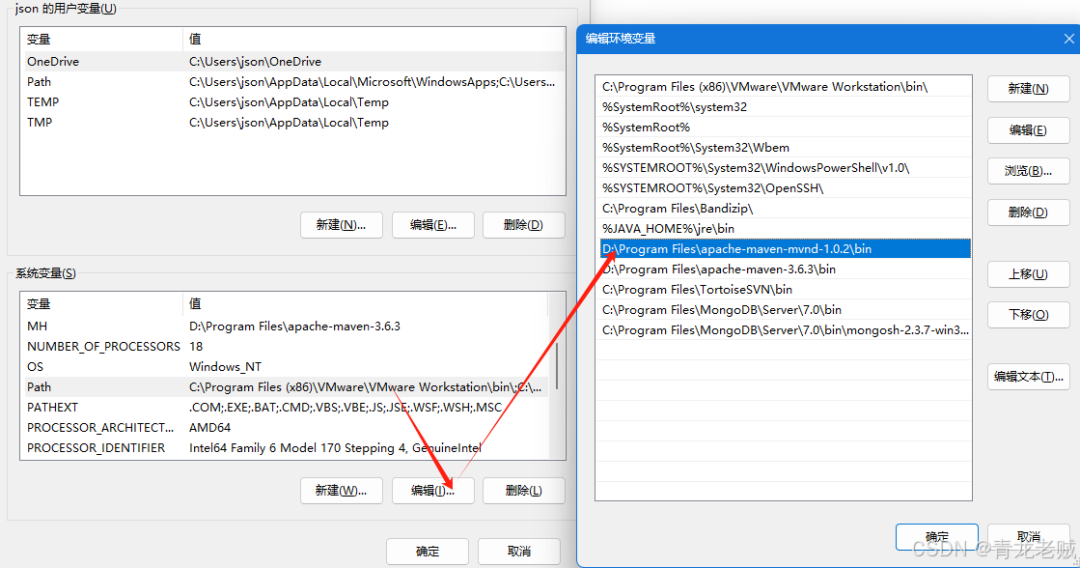The width and height of the screenshot is (1080, 568).
Task: Close the 编辑环境变量 dialog with X
Action: tap(1068, 39)
